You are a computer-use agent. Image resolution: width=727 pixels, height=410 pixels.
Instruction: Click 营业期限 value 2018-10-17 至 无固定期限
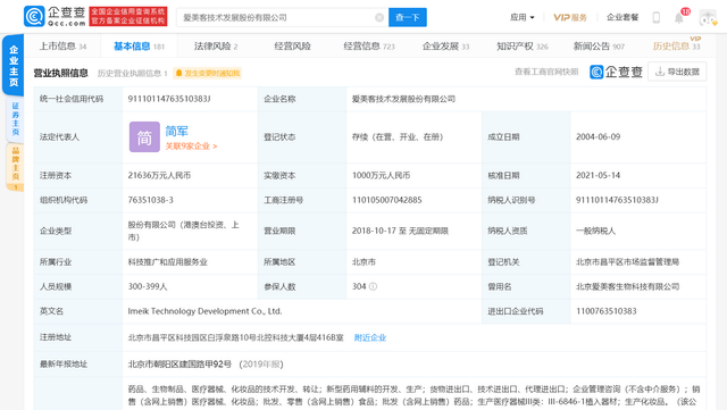click(x=400, y=231)
